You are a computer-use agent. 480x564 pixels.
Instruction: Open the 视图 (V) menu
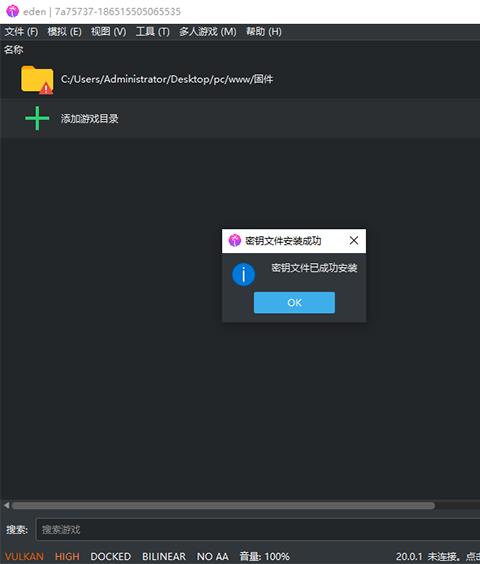pyautogui.click(x=108, y=32)
